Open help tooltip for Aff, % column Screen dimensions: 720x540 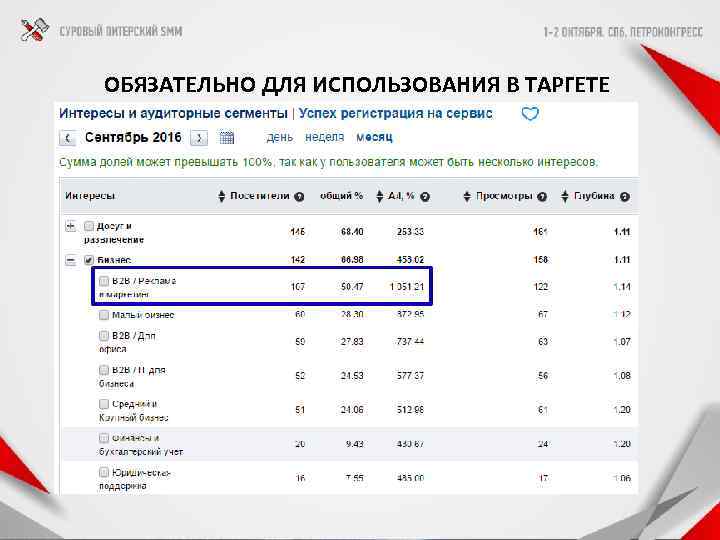click(x=425, y=197)
